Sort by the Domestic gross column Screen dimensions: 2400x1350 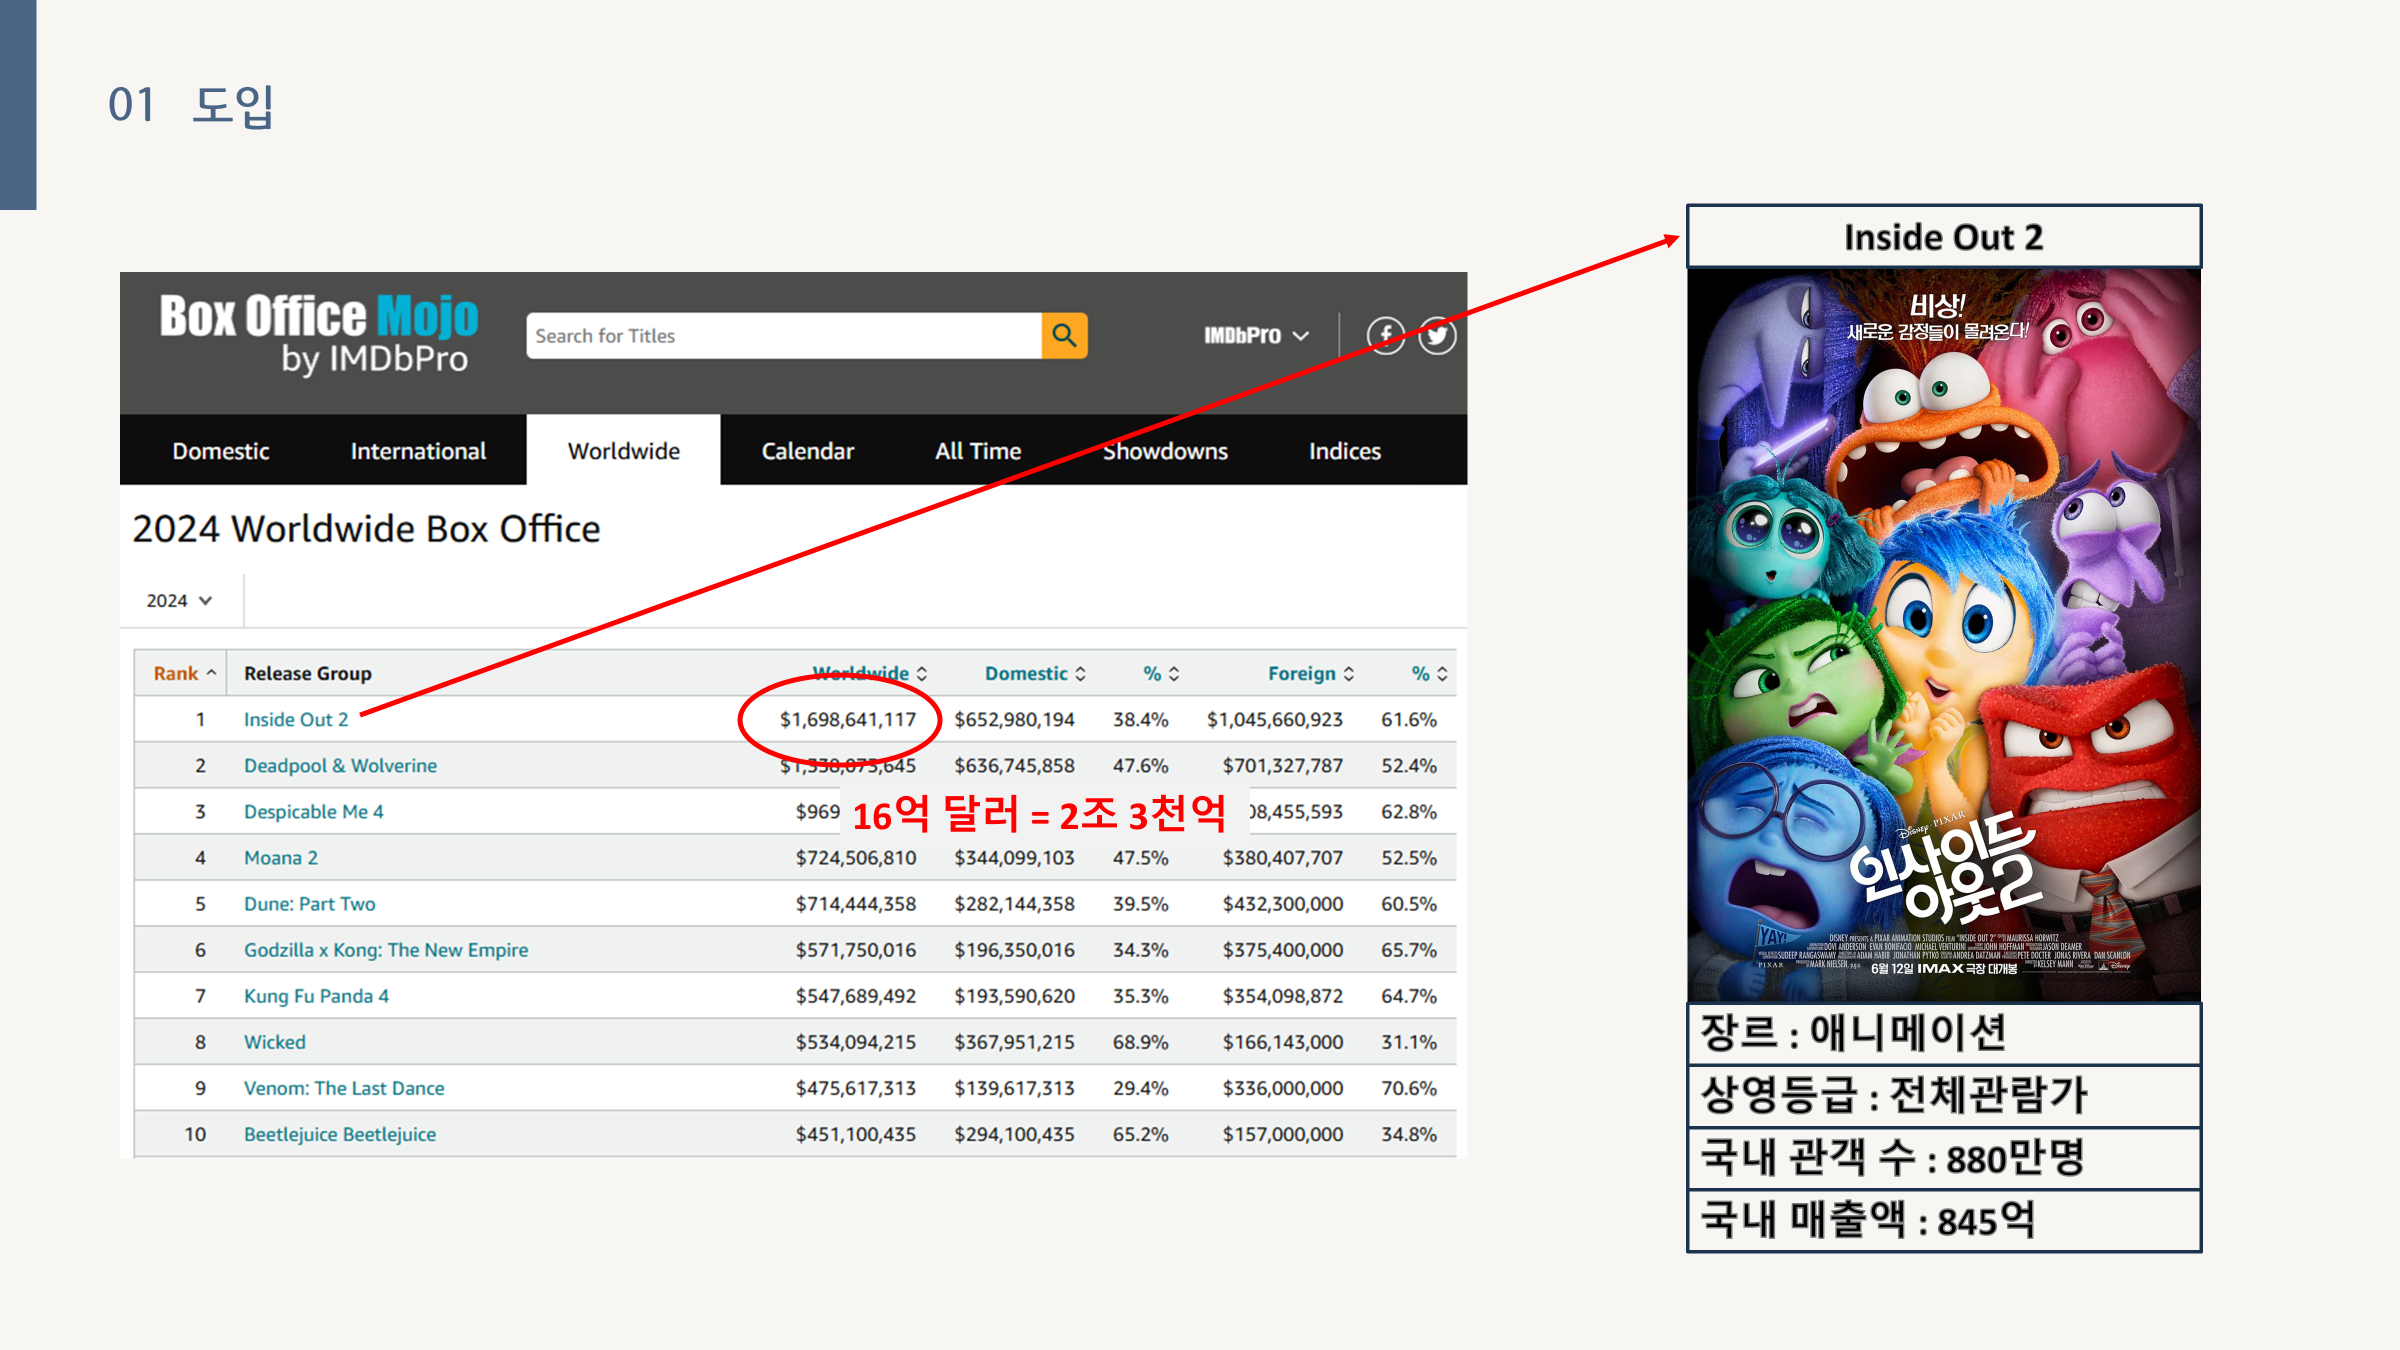(x=1035, y=673)
